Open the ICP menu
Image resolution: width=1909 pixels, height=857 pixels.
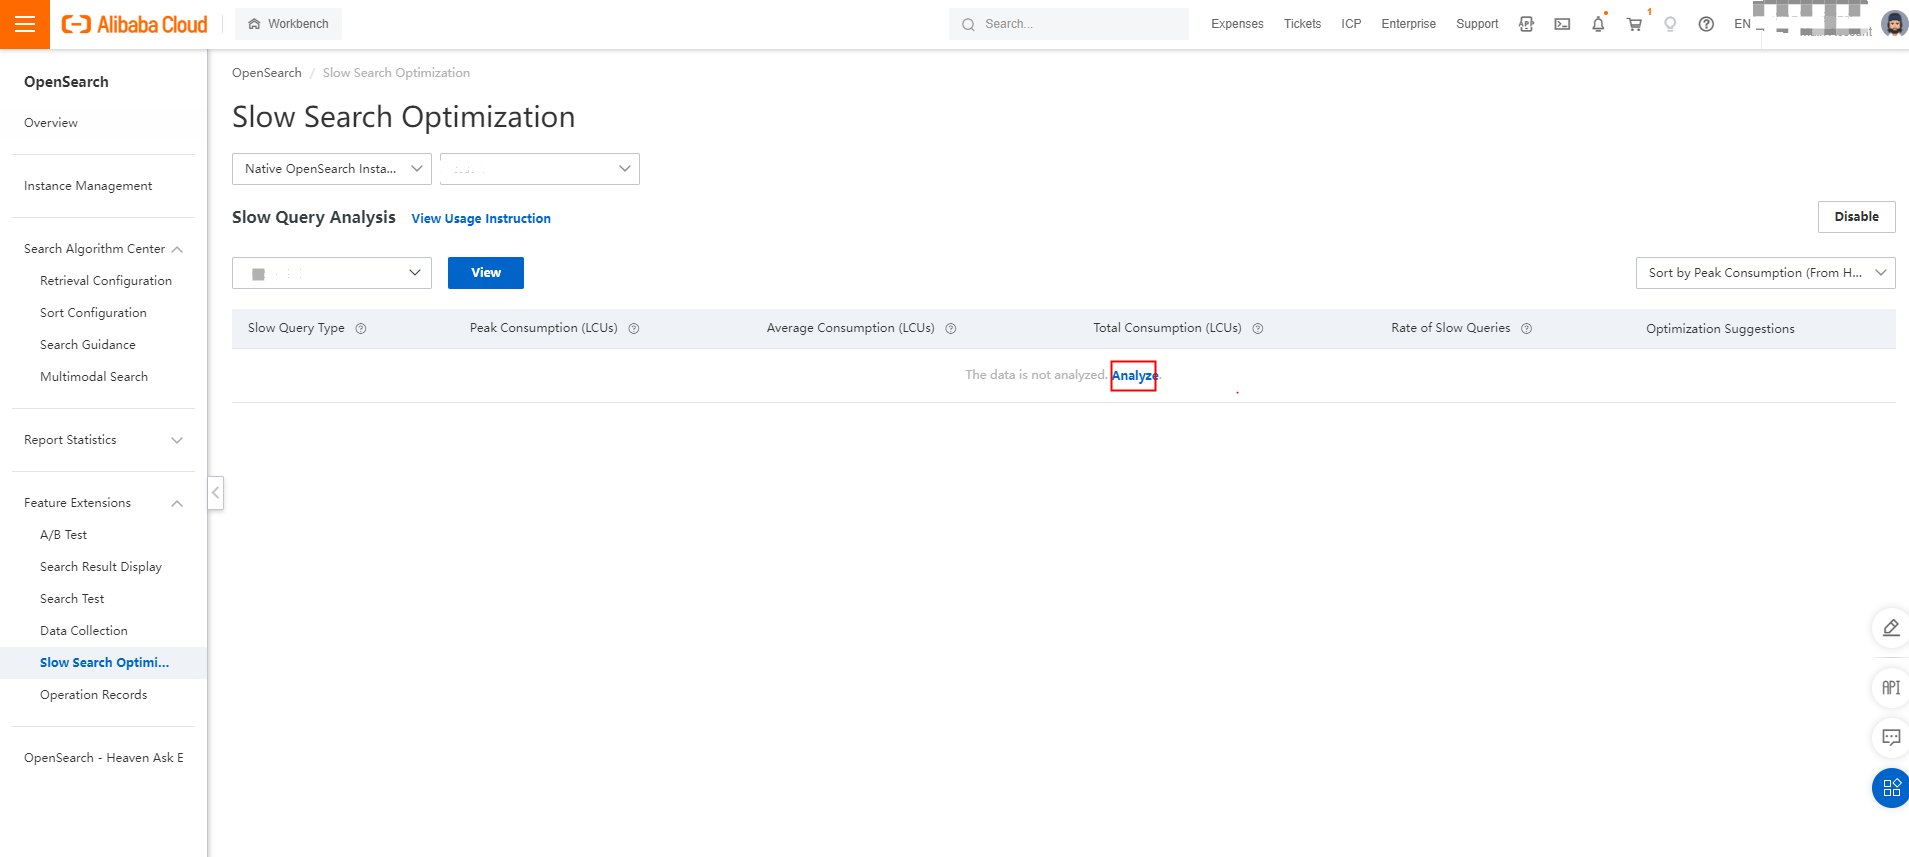tap(1351, 24)
